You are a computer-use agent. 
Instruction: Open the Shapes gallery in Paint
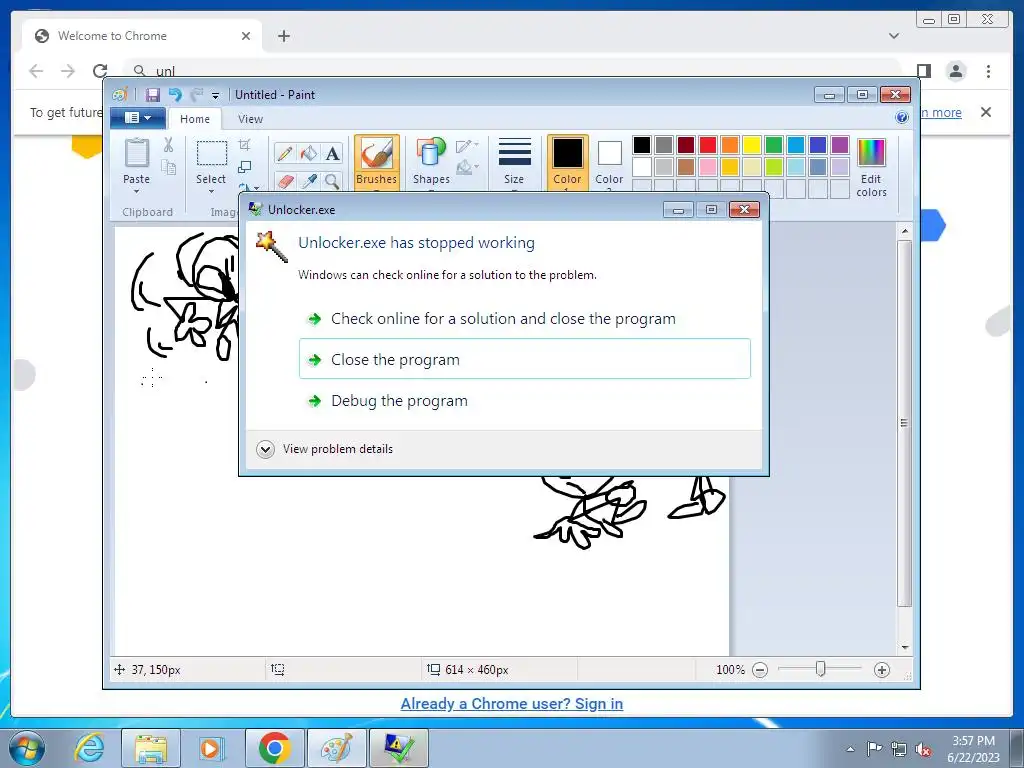coord(431,162)
